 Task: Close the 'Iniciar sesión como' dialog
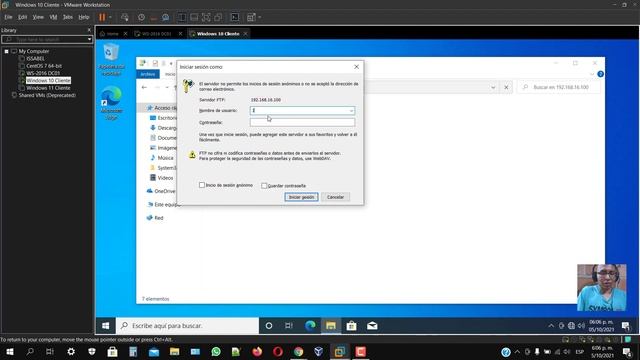pyautogui.click(x=356, y=67)
